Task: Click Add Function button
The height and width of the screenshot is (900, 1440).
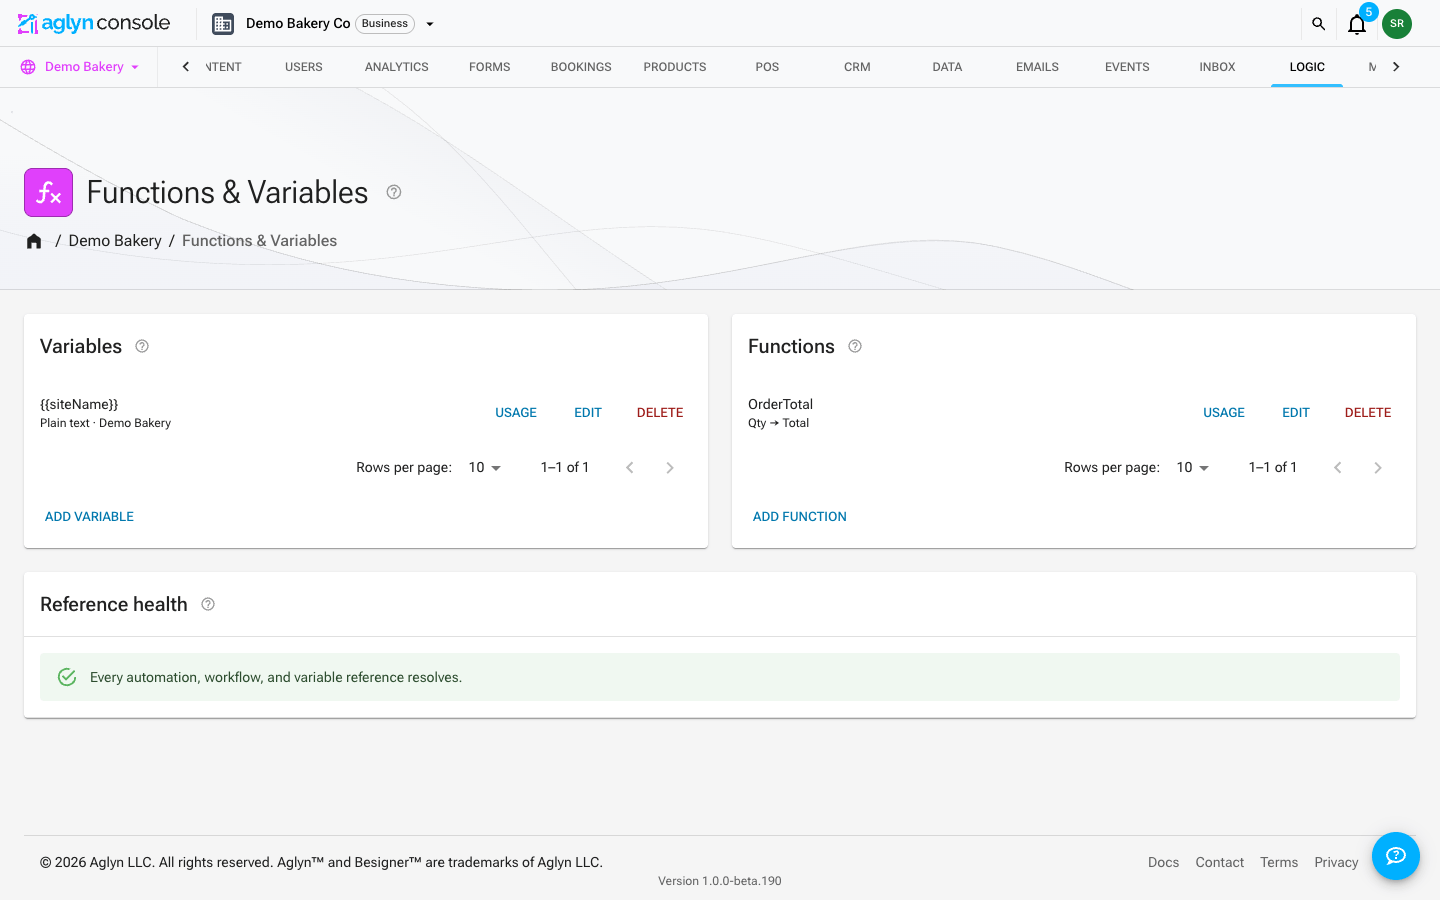Action: [800, 517]
